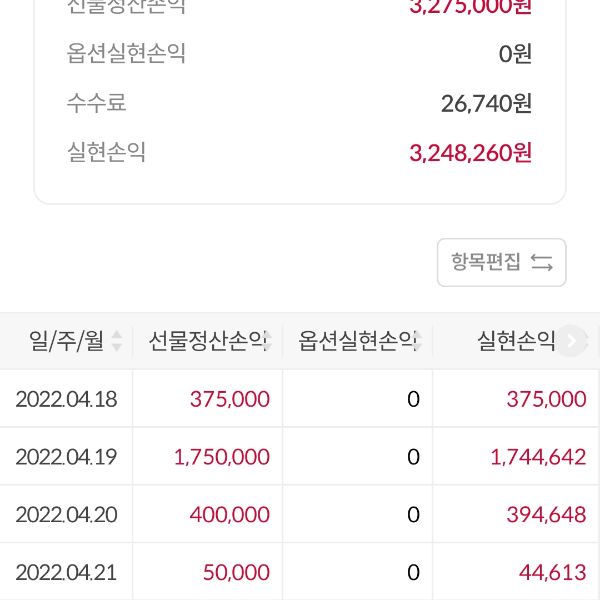
Task: Select the 2022.04.19 date cell
Action: [x=66, y=457]
